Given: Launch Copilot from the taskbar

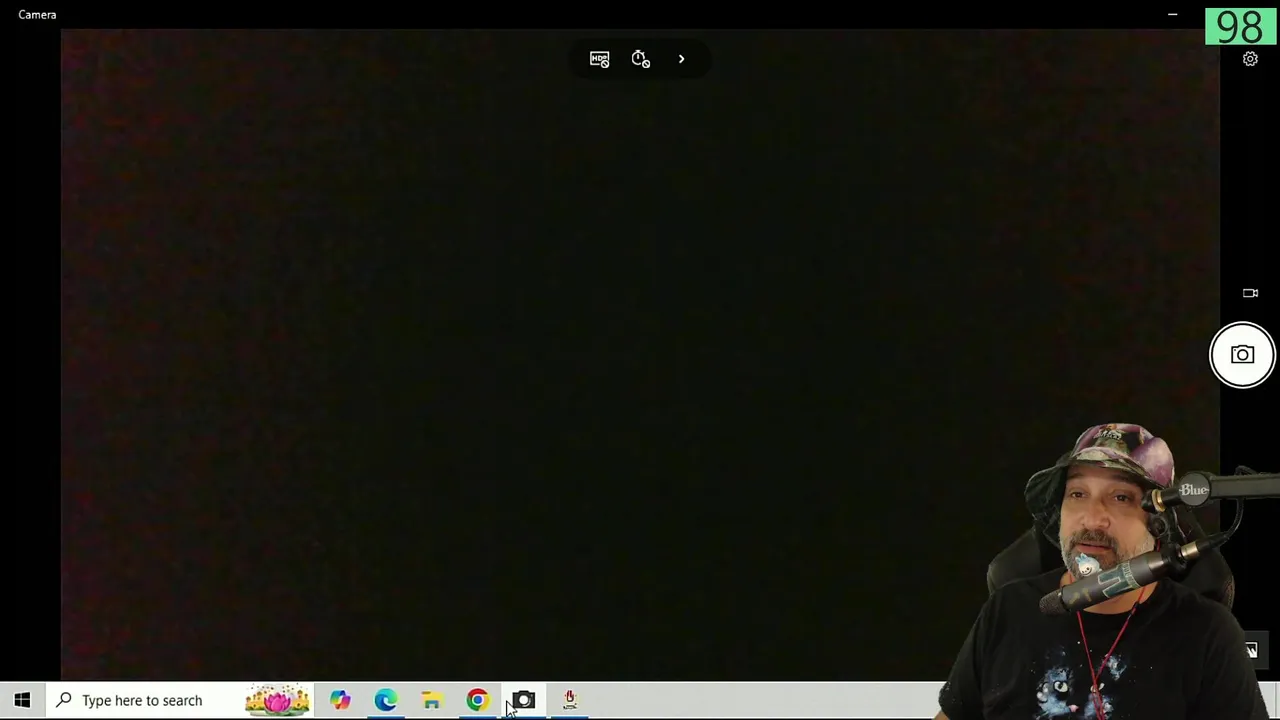Looking at the screenshot, I should pos(340,700).
